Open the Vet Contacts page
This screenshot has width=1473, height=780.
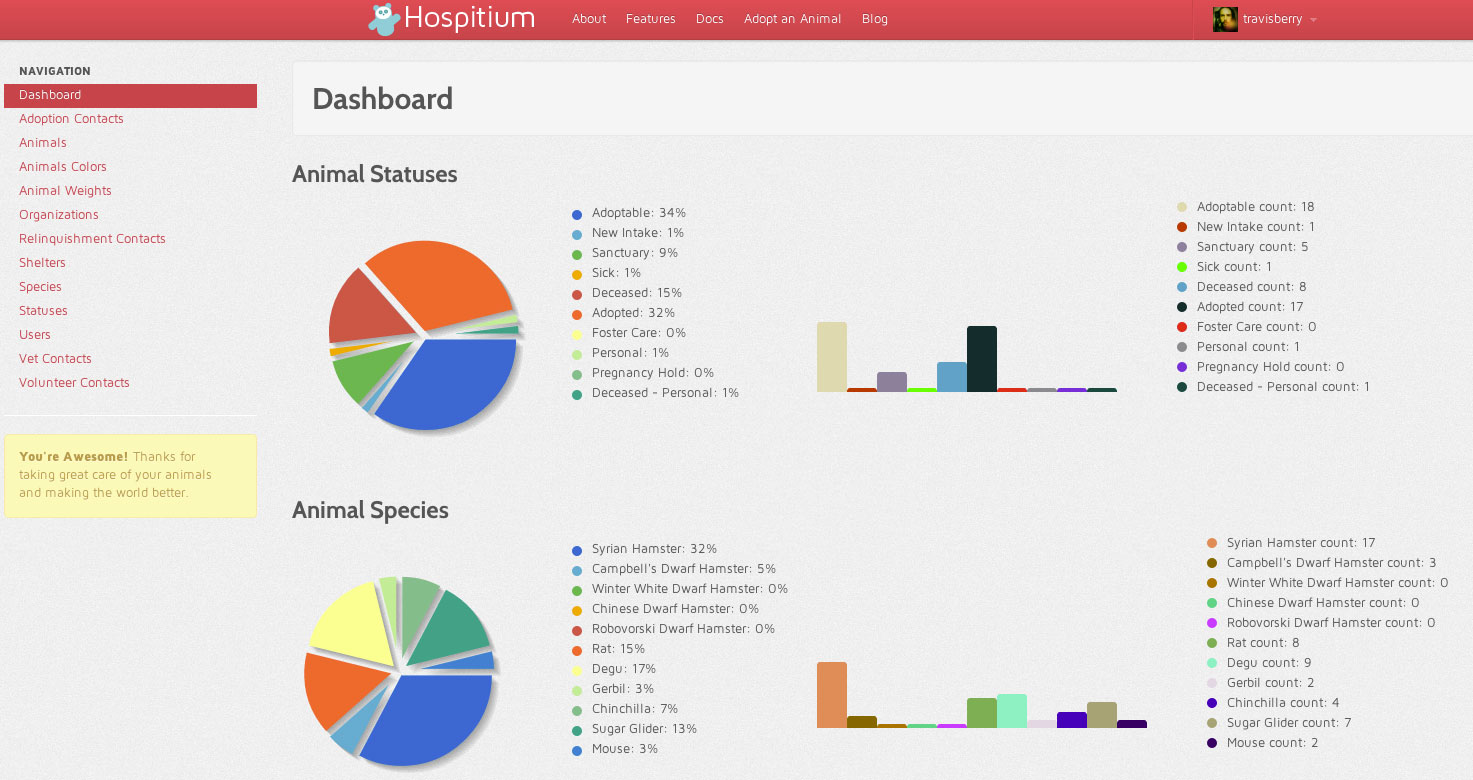click(55, 359)
